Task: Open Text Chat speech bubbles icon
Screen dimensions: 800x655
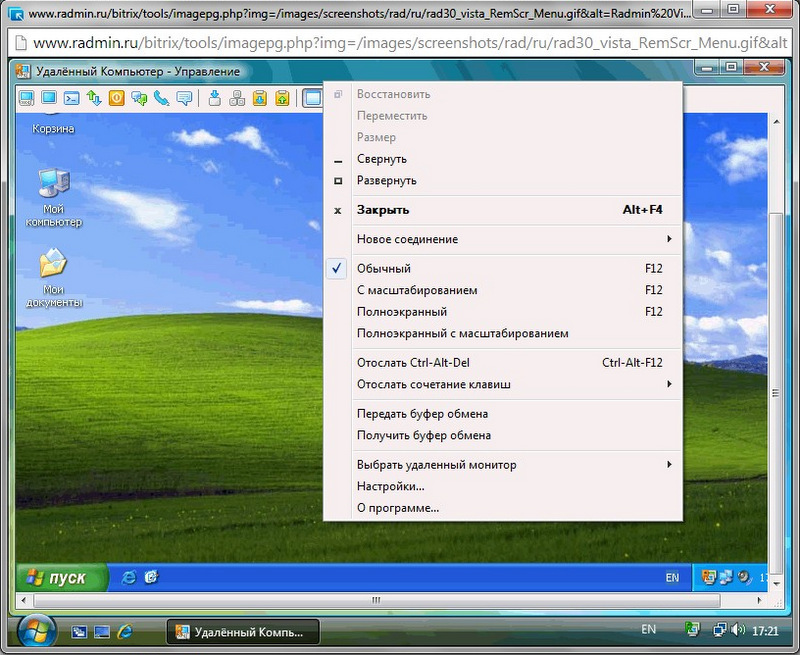Action: [139, 97]
